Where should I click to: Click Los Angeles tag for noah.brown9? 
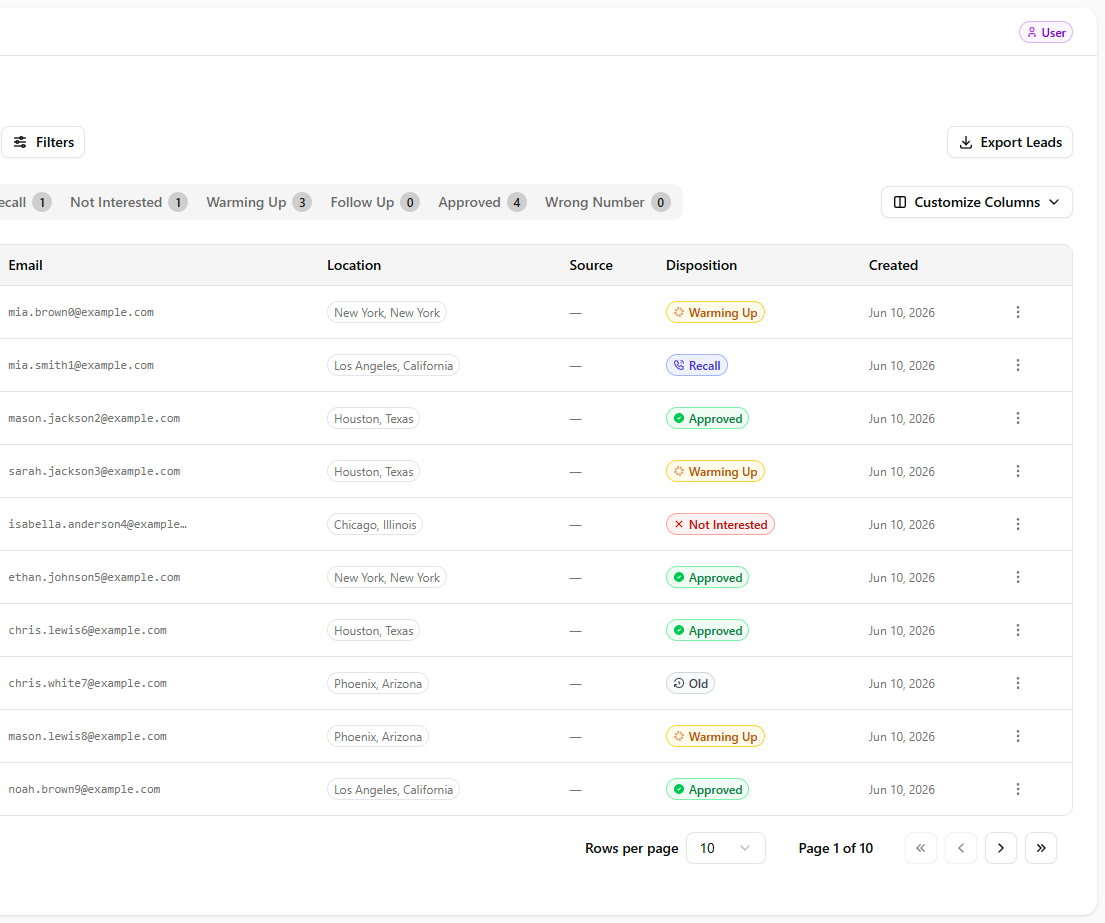[x=393, y=789]
